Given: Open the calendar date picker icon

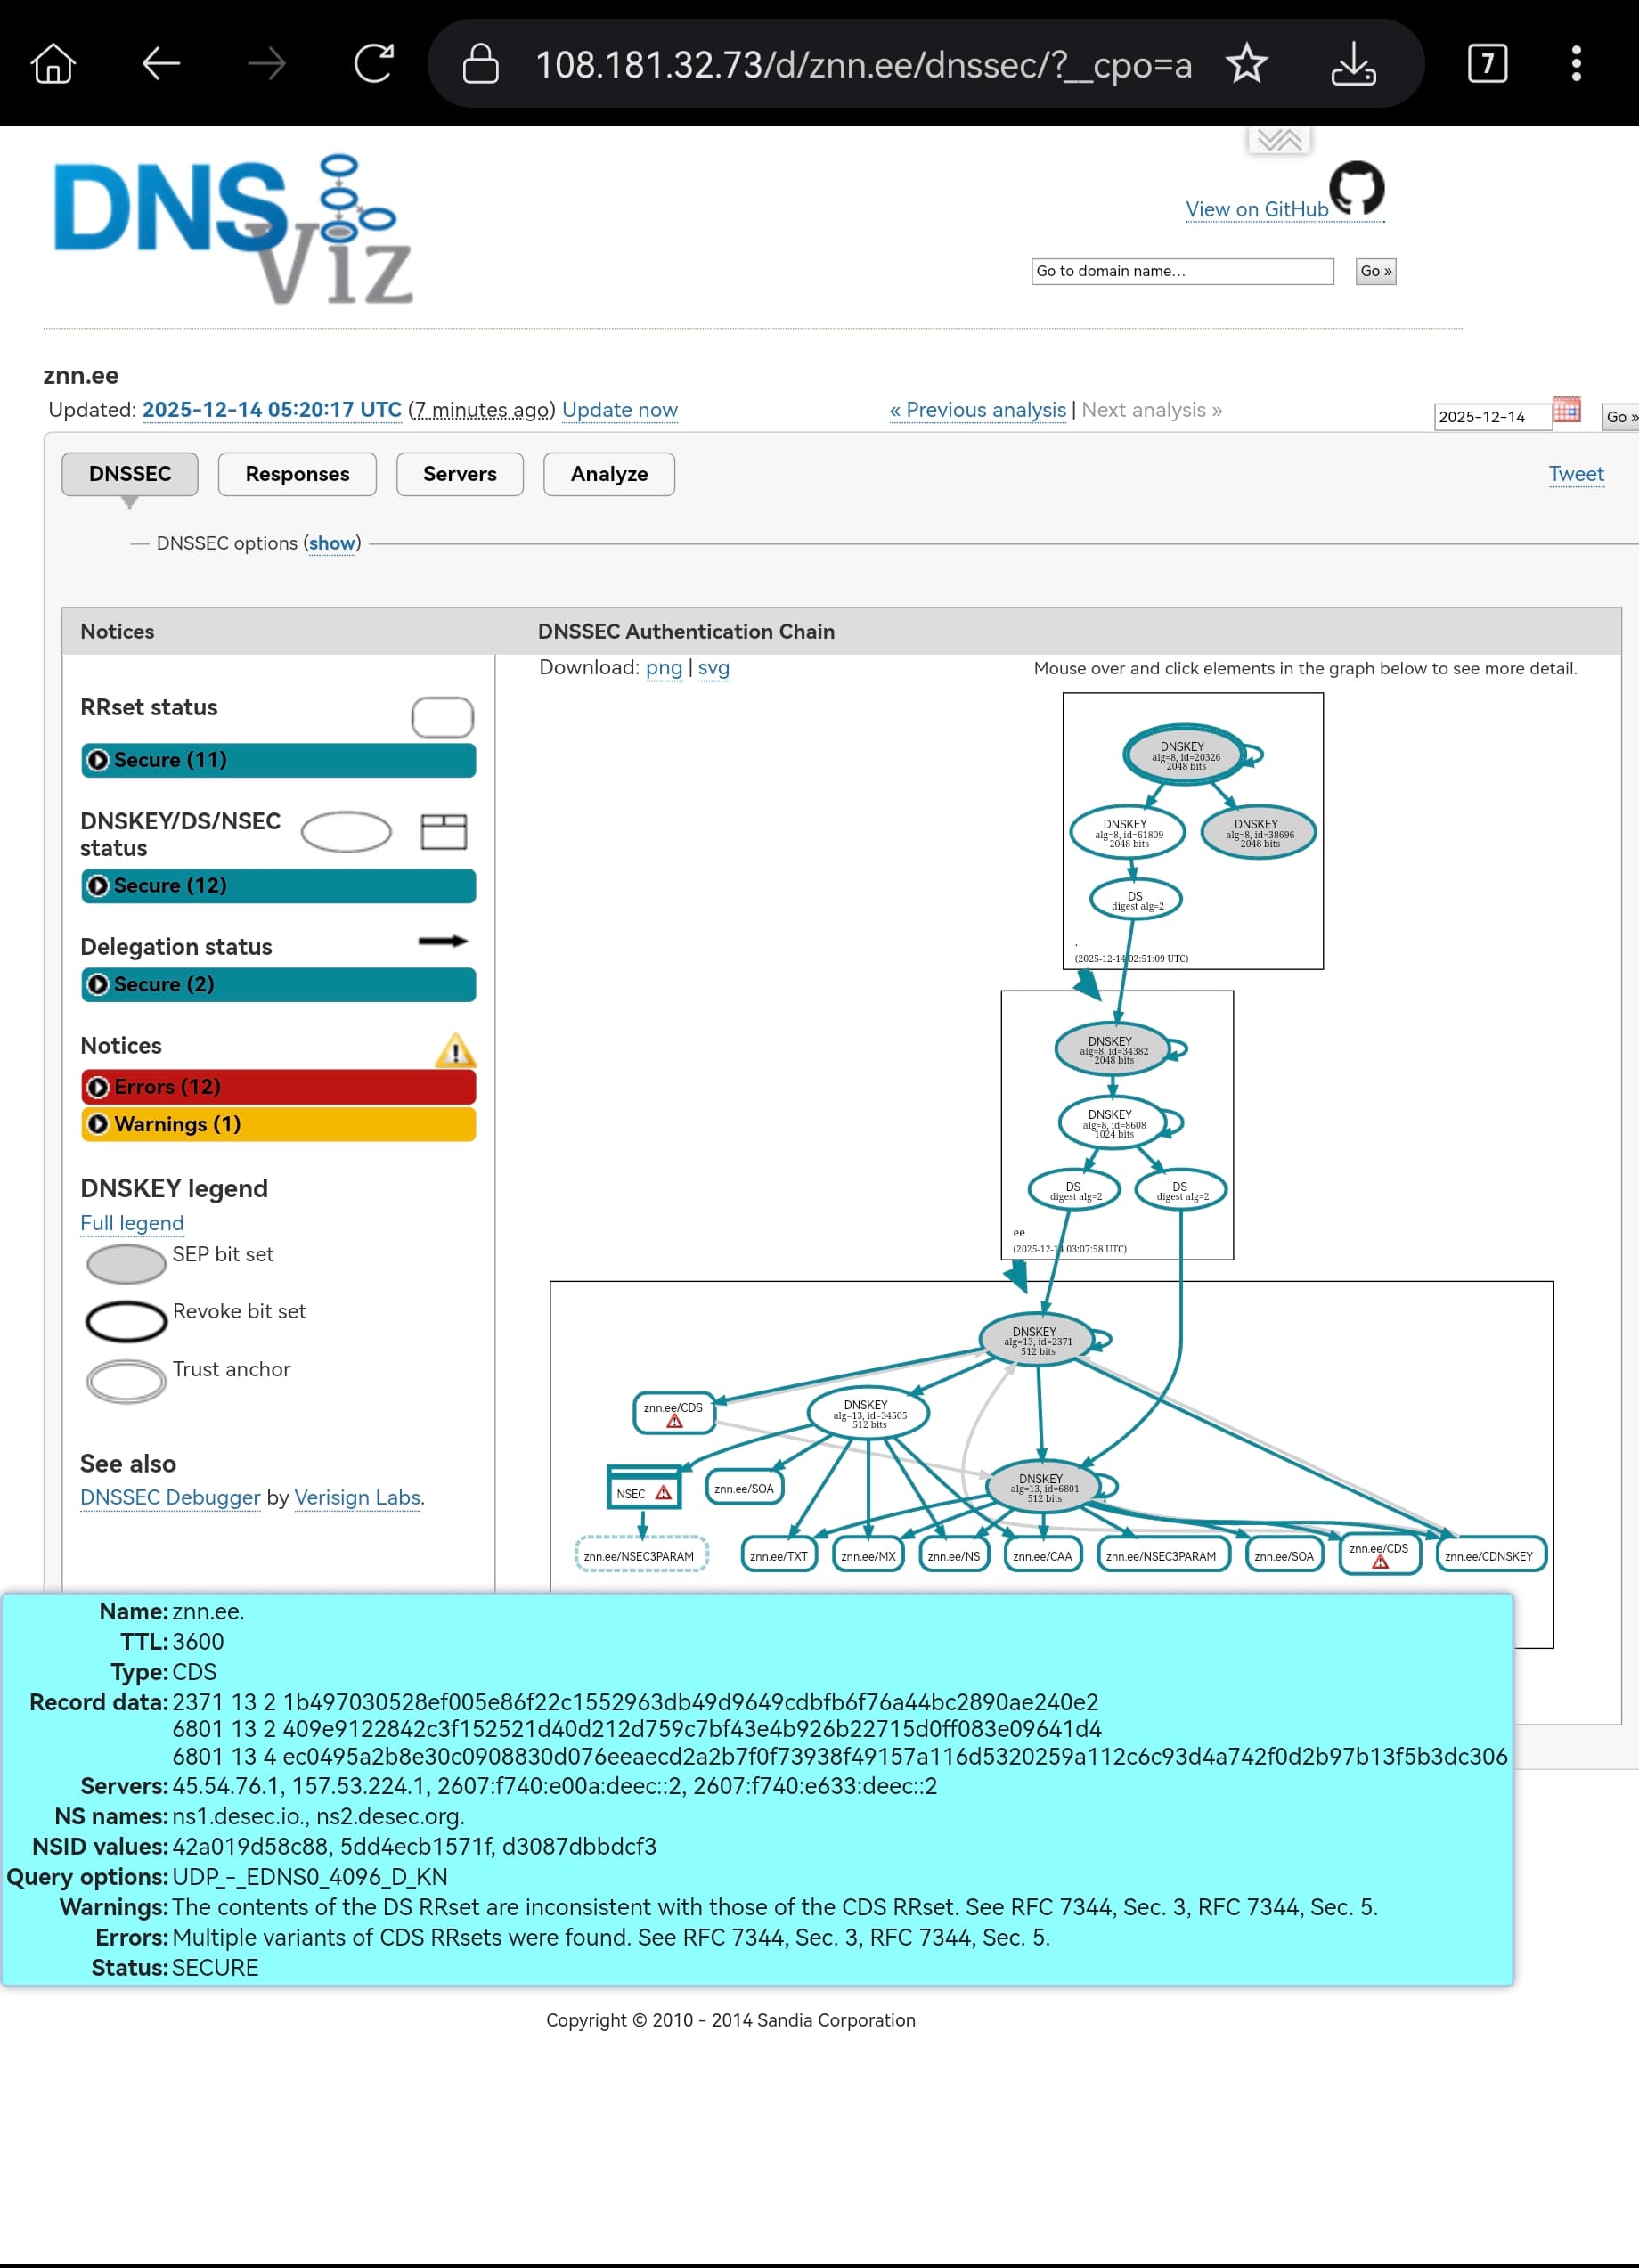Looking at the screenshot, I should 1566,410.
